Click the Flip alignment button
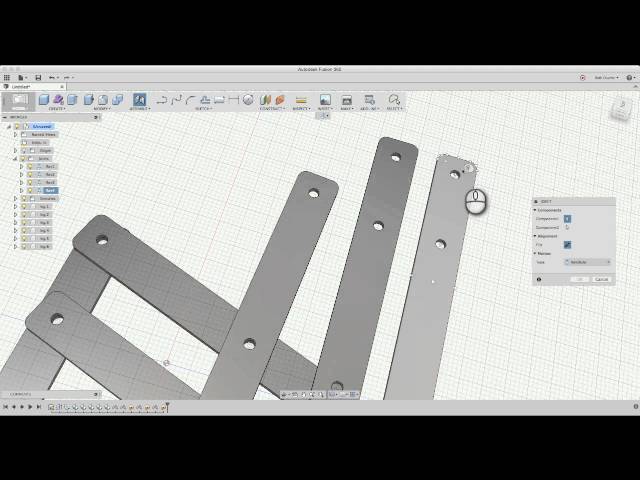This screenshot has height=480, width=640. pos(567,244)
